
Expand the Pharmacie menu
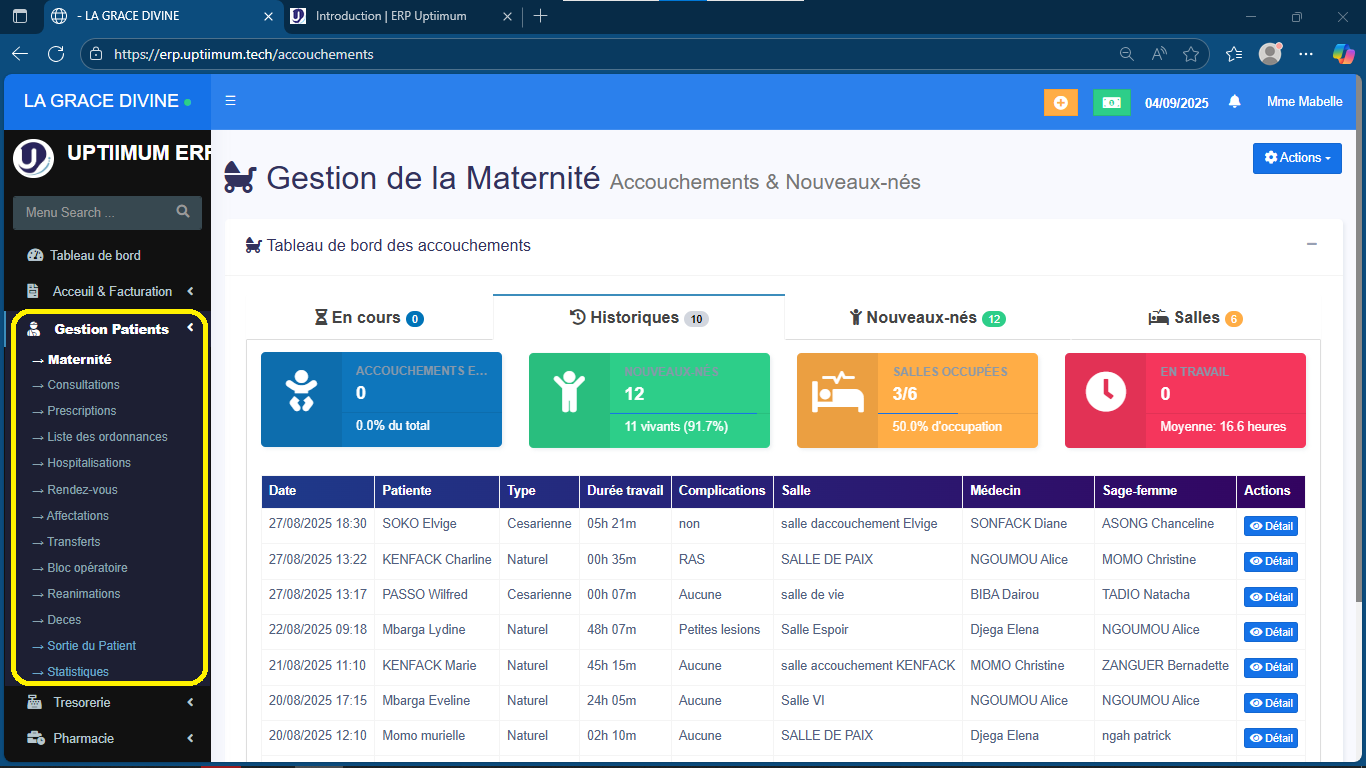[x=111, y=738]
